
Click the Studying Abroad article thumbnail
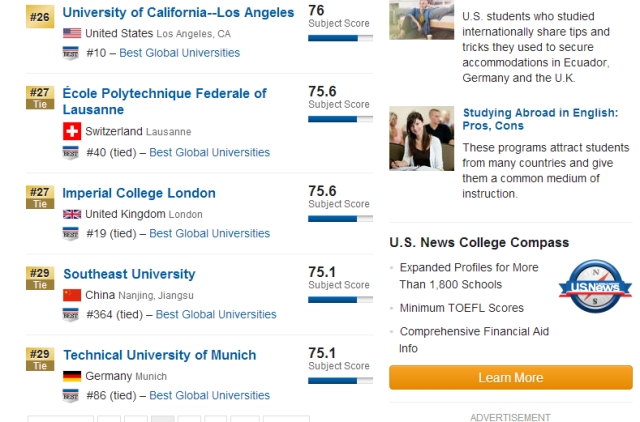421,137
